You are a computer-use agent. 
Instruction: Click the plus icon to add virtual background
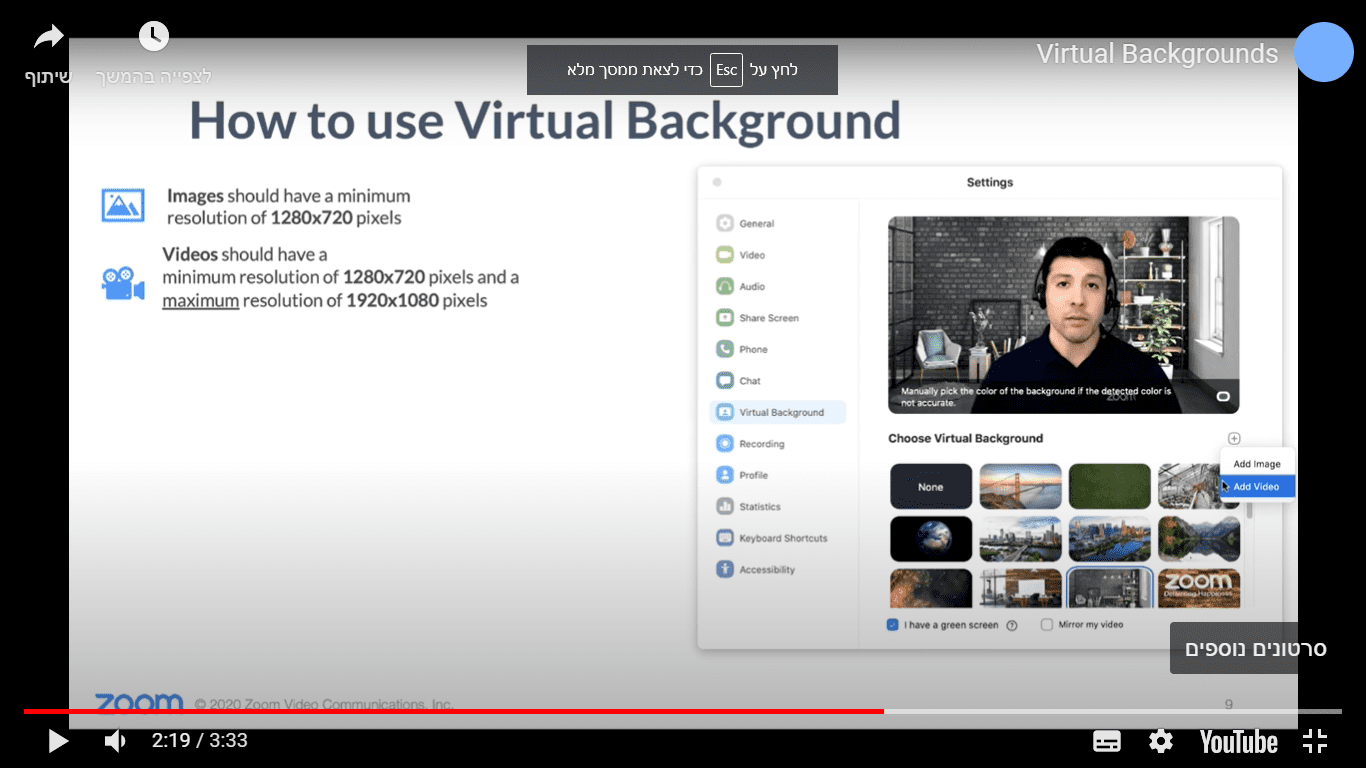1234,439
